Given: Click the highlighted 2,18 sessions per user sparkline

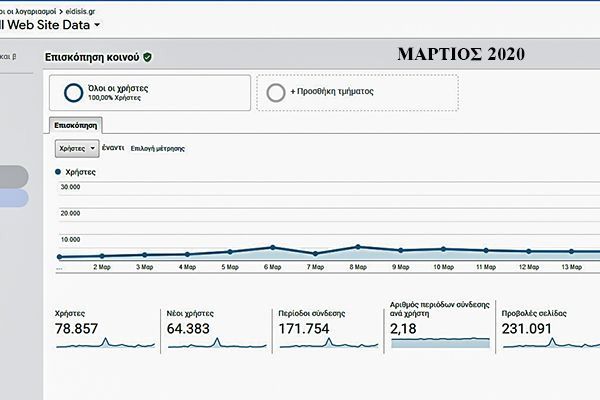Looking at the screenshot, I should pyautogui.click(x=440, y=342).
